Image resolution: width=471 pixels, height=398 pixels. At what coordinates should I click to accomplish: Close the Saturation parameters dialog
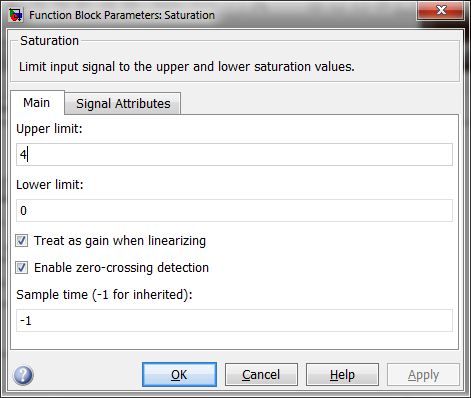(x=441, y=10)
